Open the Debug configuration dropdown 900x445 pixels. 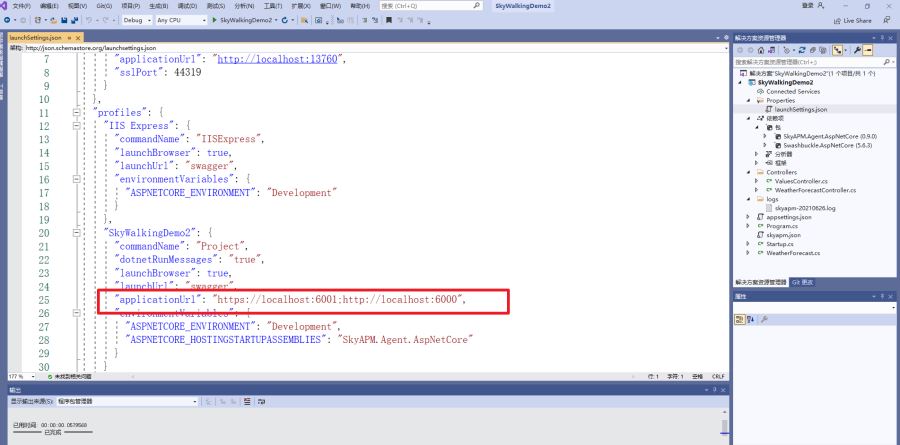pyautogui.click(x=137, y=20)
